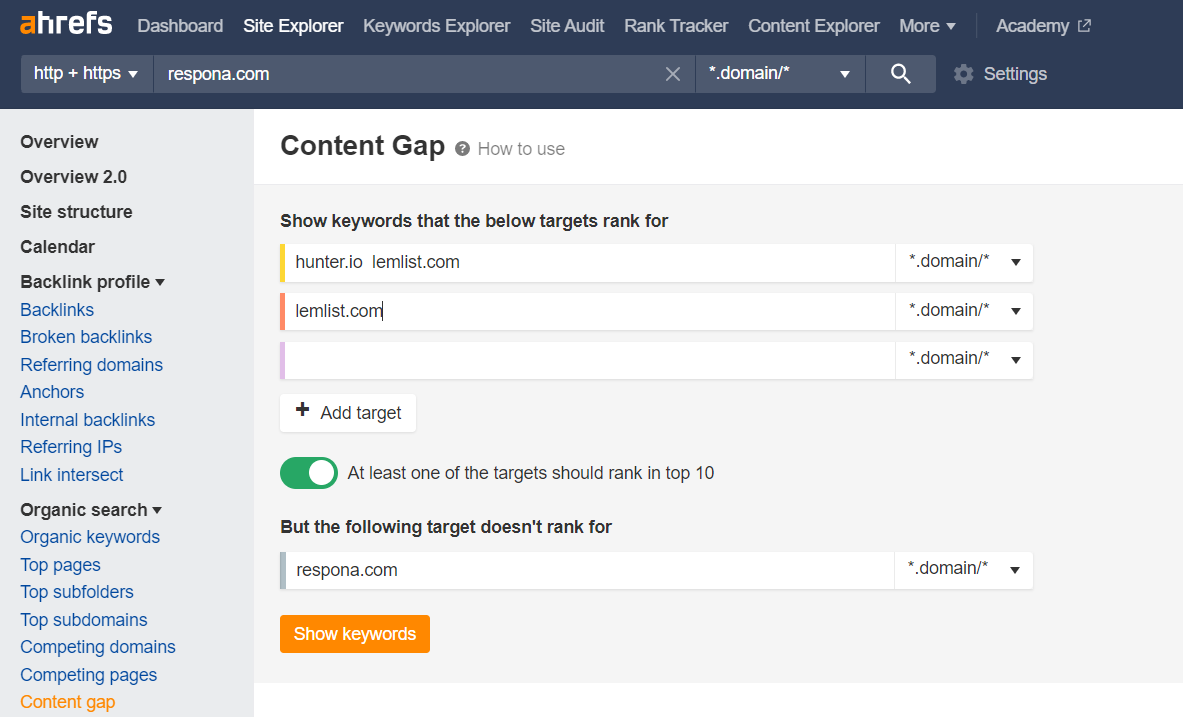Open Site structure in sidebar
This screenshot has width=1183, height=717.
point(76,212)
